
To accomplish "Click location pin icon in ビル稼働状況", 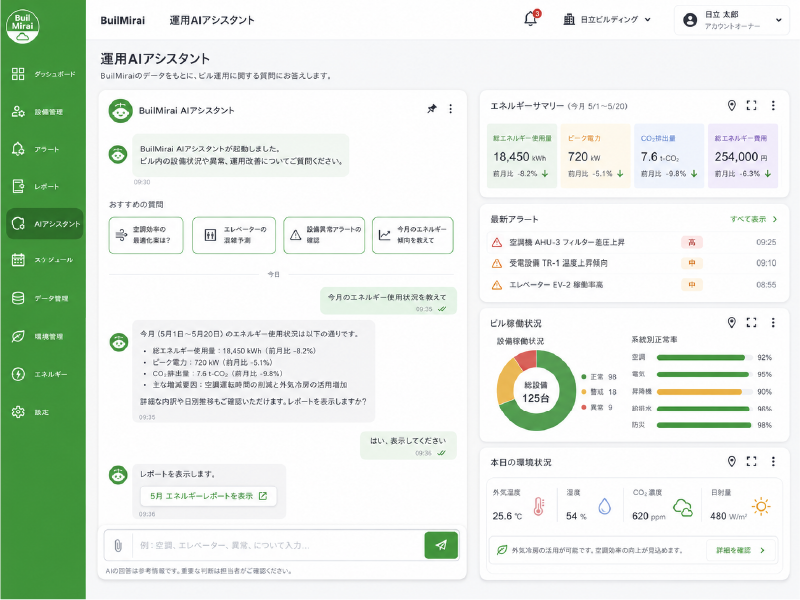I will pos(731,322).
